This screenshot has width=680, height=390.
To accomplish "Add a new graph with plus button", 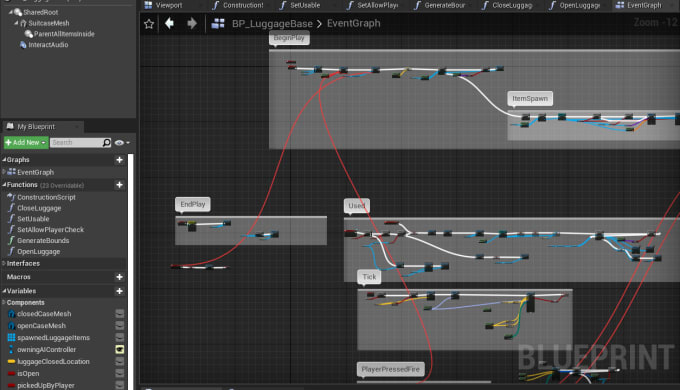I will tap(119, 160).
